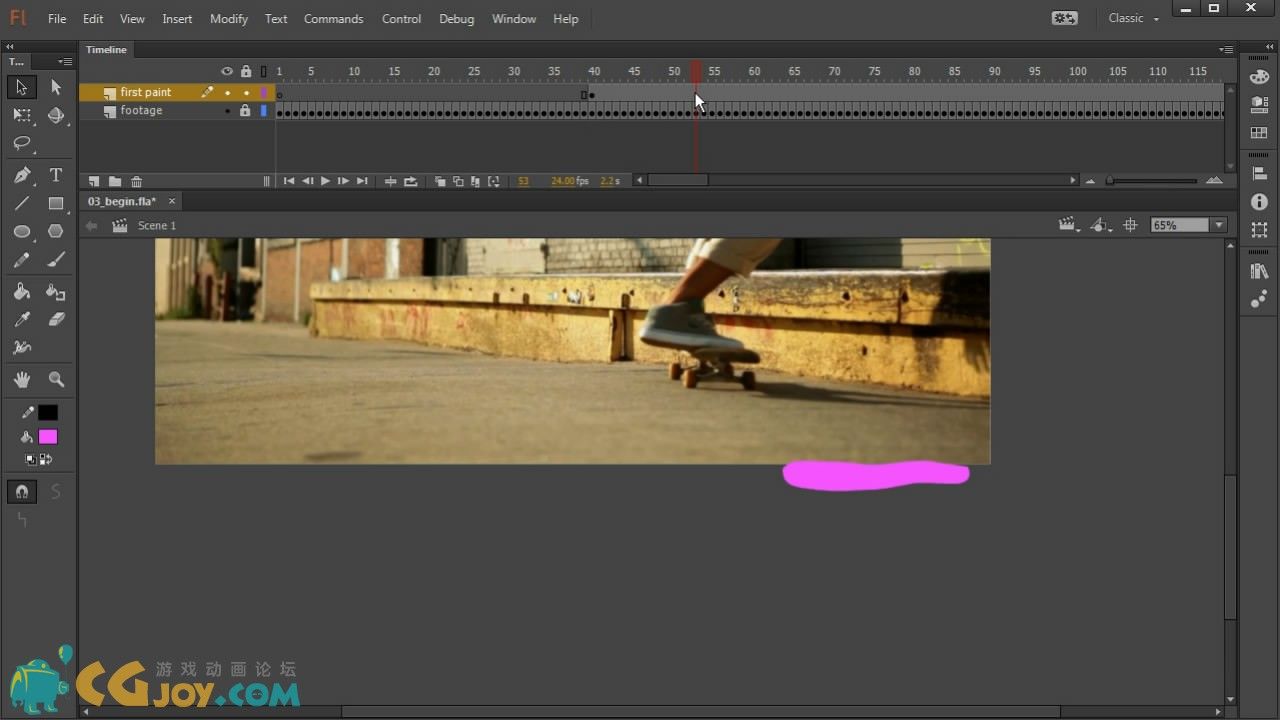Select the Rectangle tool
1280x720 pixels.
(x=56, y=203)
